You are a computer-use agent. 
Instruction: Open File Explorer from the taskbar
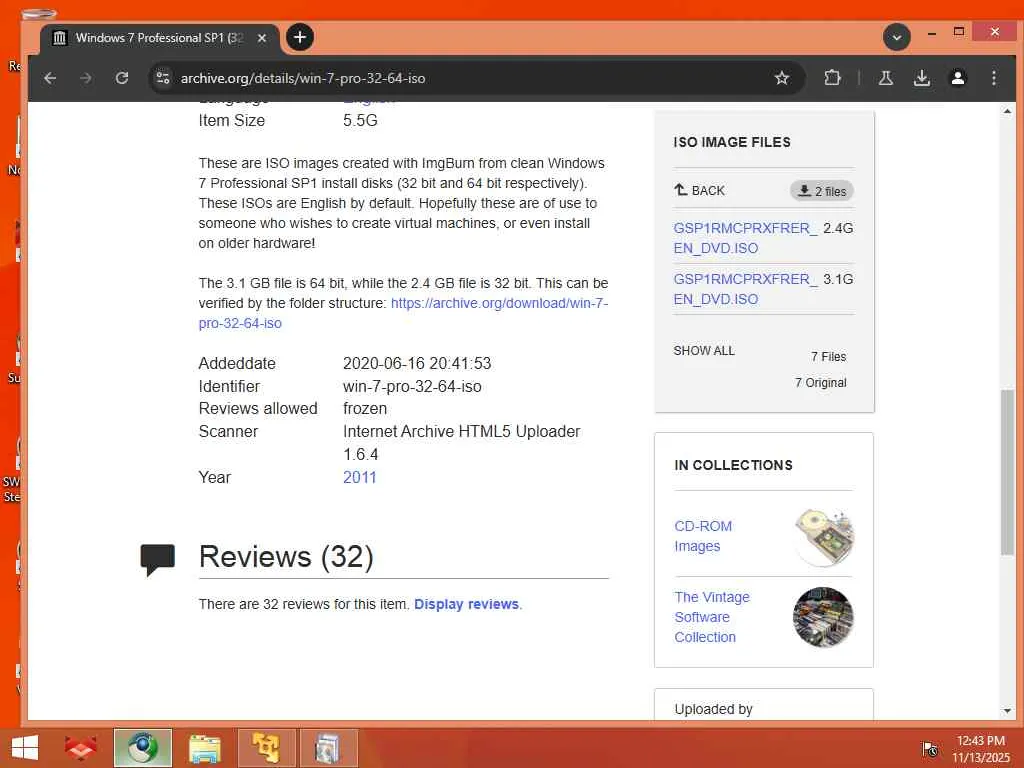pyautogui.click(x=204, y=748)
